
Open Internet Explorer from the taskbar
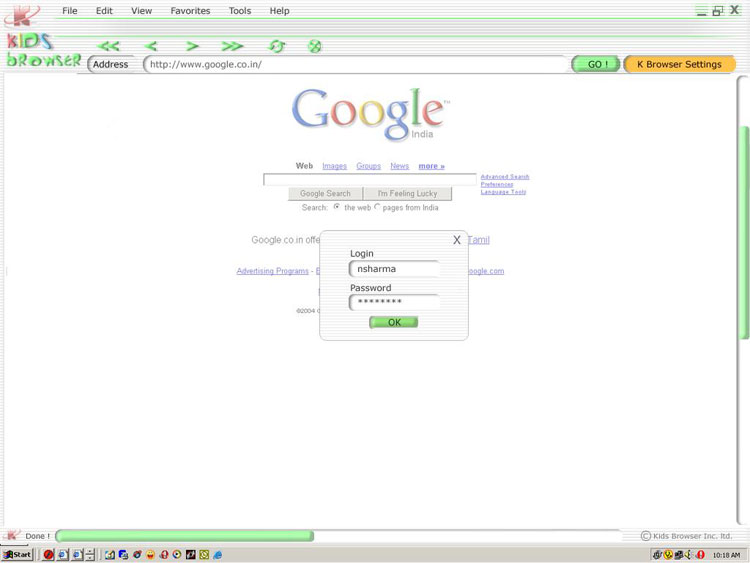pyautogui.click(x=217, y=554)
